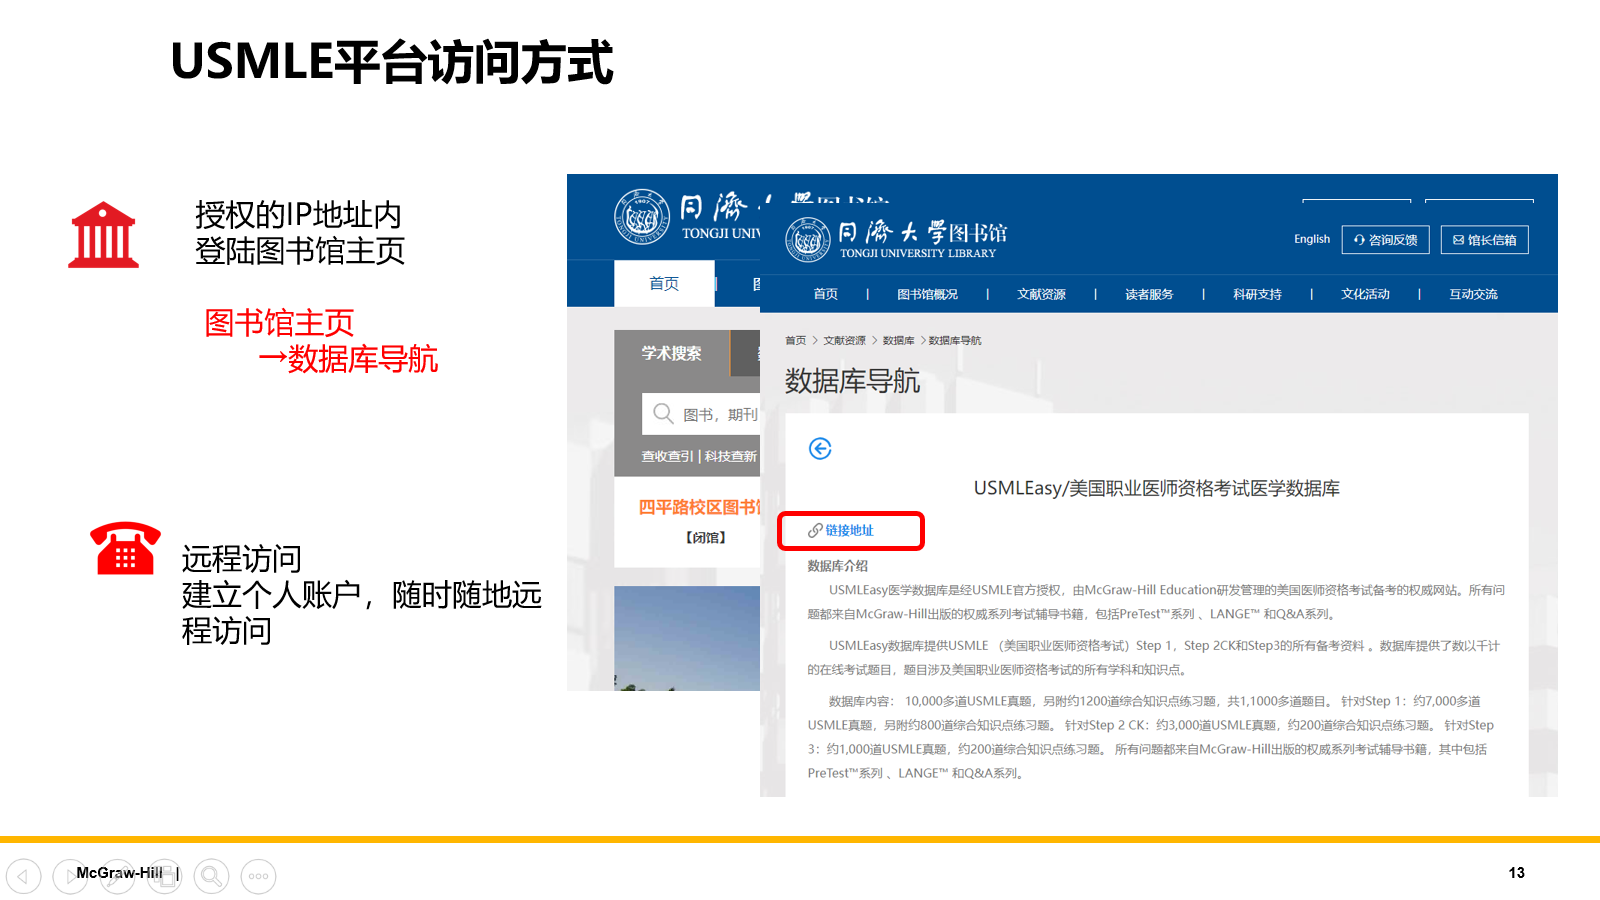Click the 馆长信箱 button
Screen dimensions: 1600x900
tap(1484, 240)
